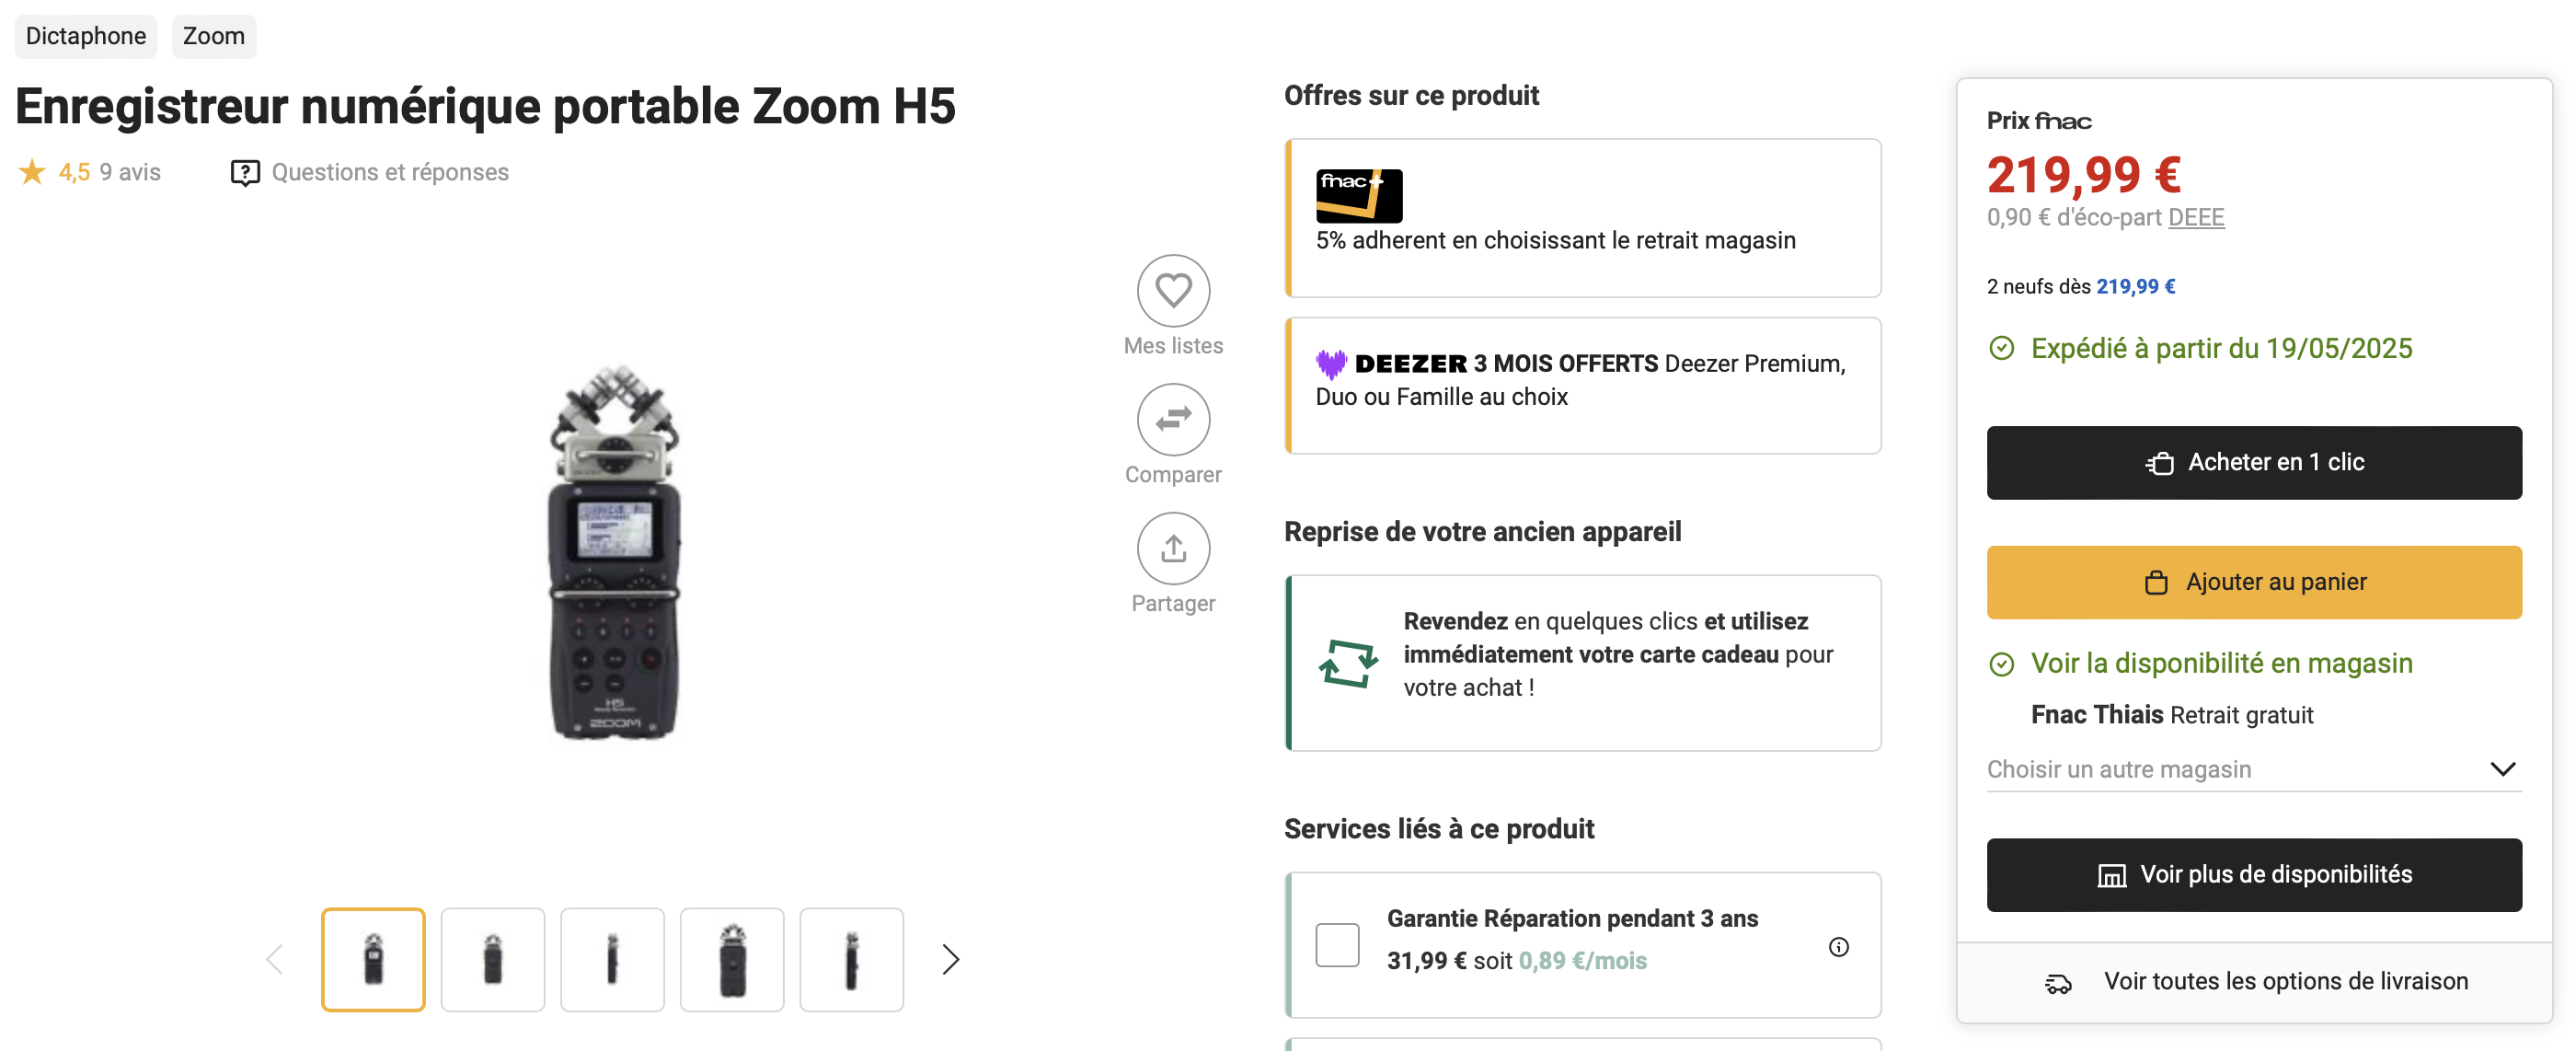Show next product thumbnails with right chevron

(x=950, y=959)
